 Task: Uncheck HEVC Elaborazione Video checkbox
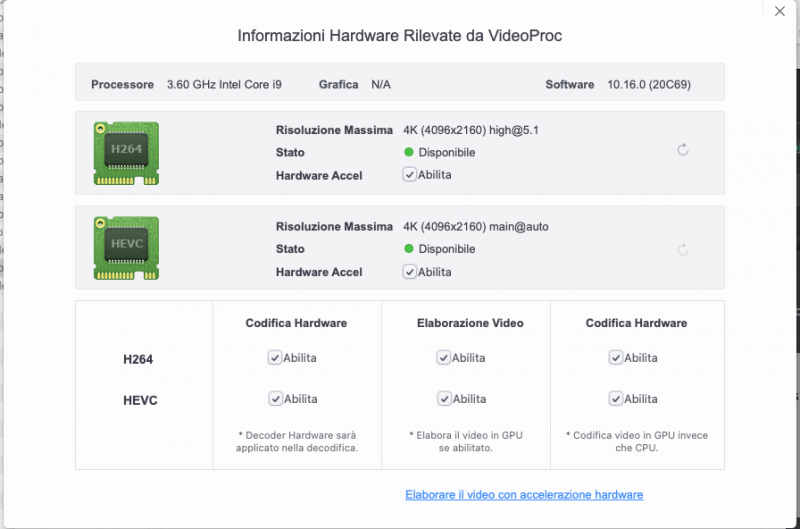pyautogui.click(x=443, y=398)
